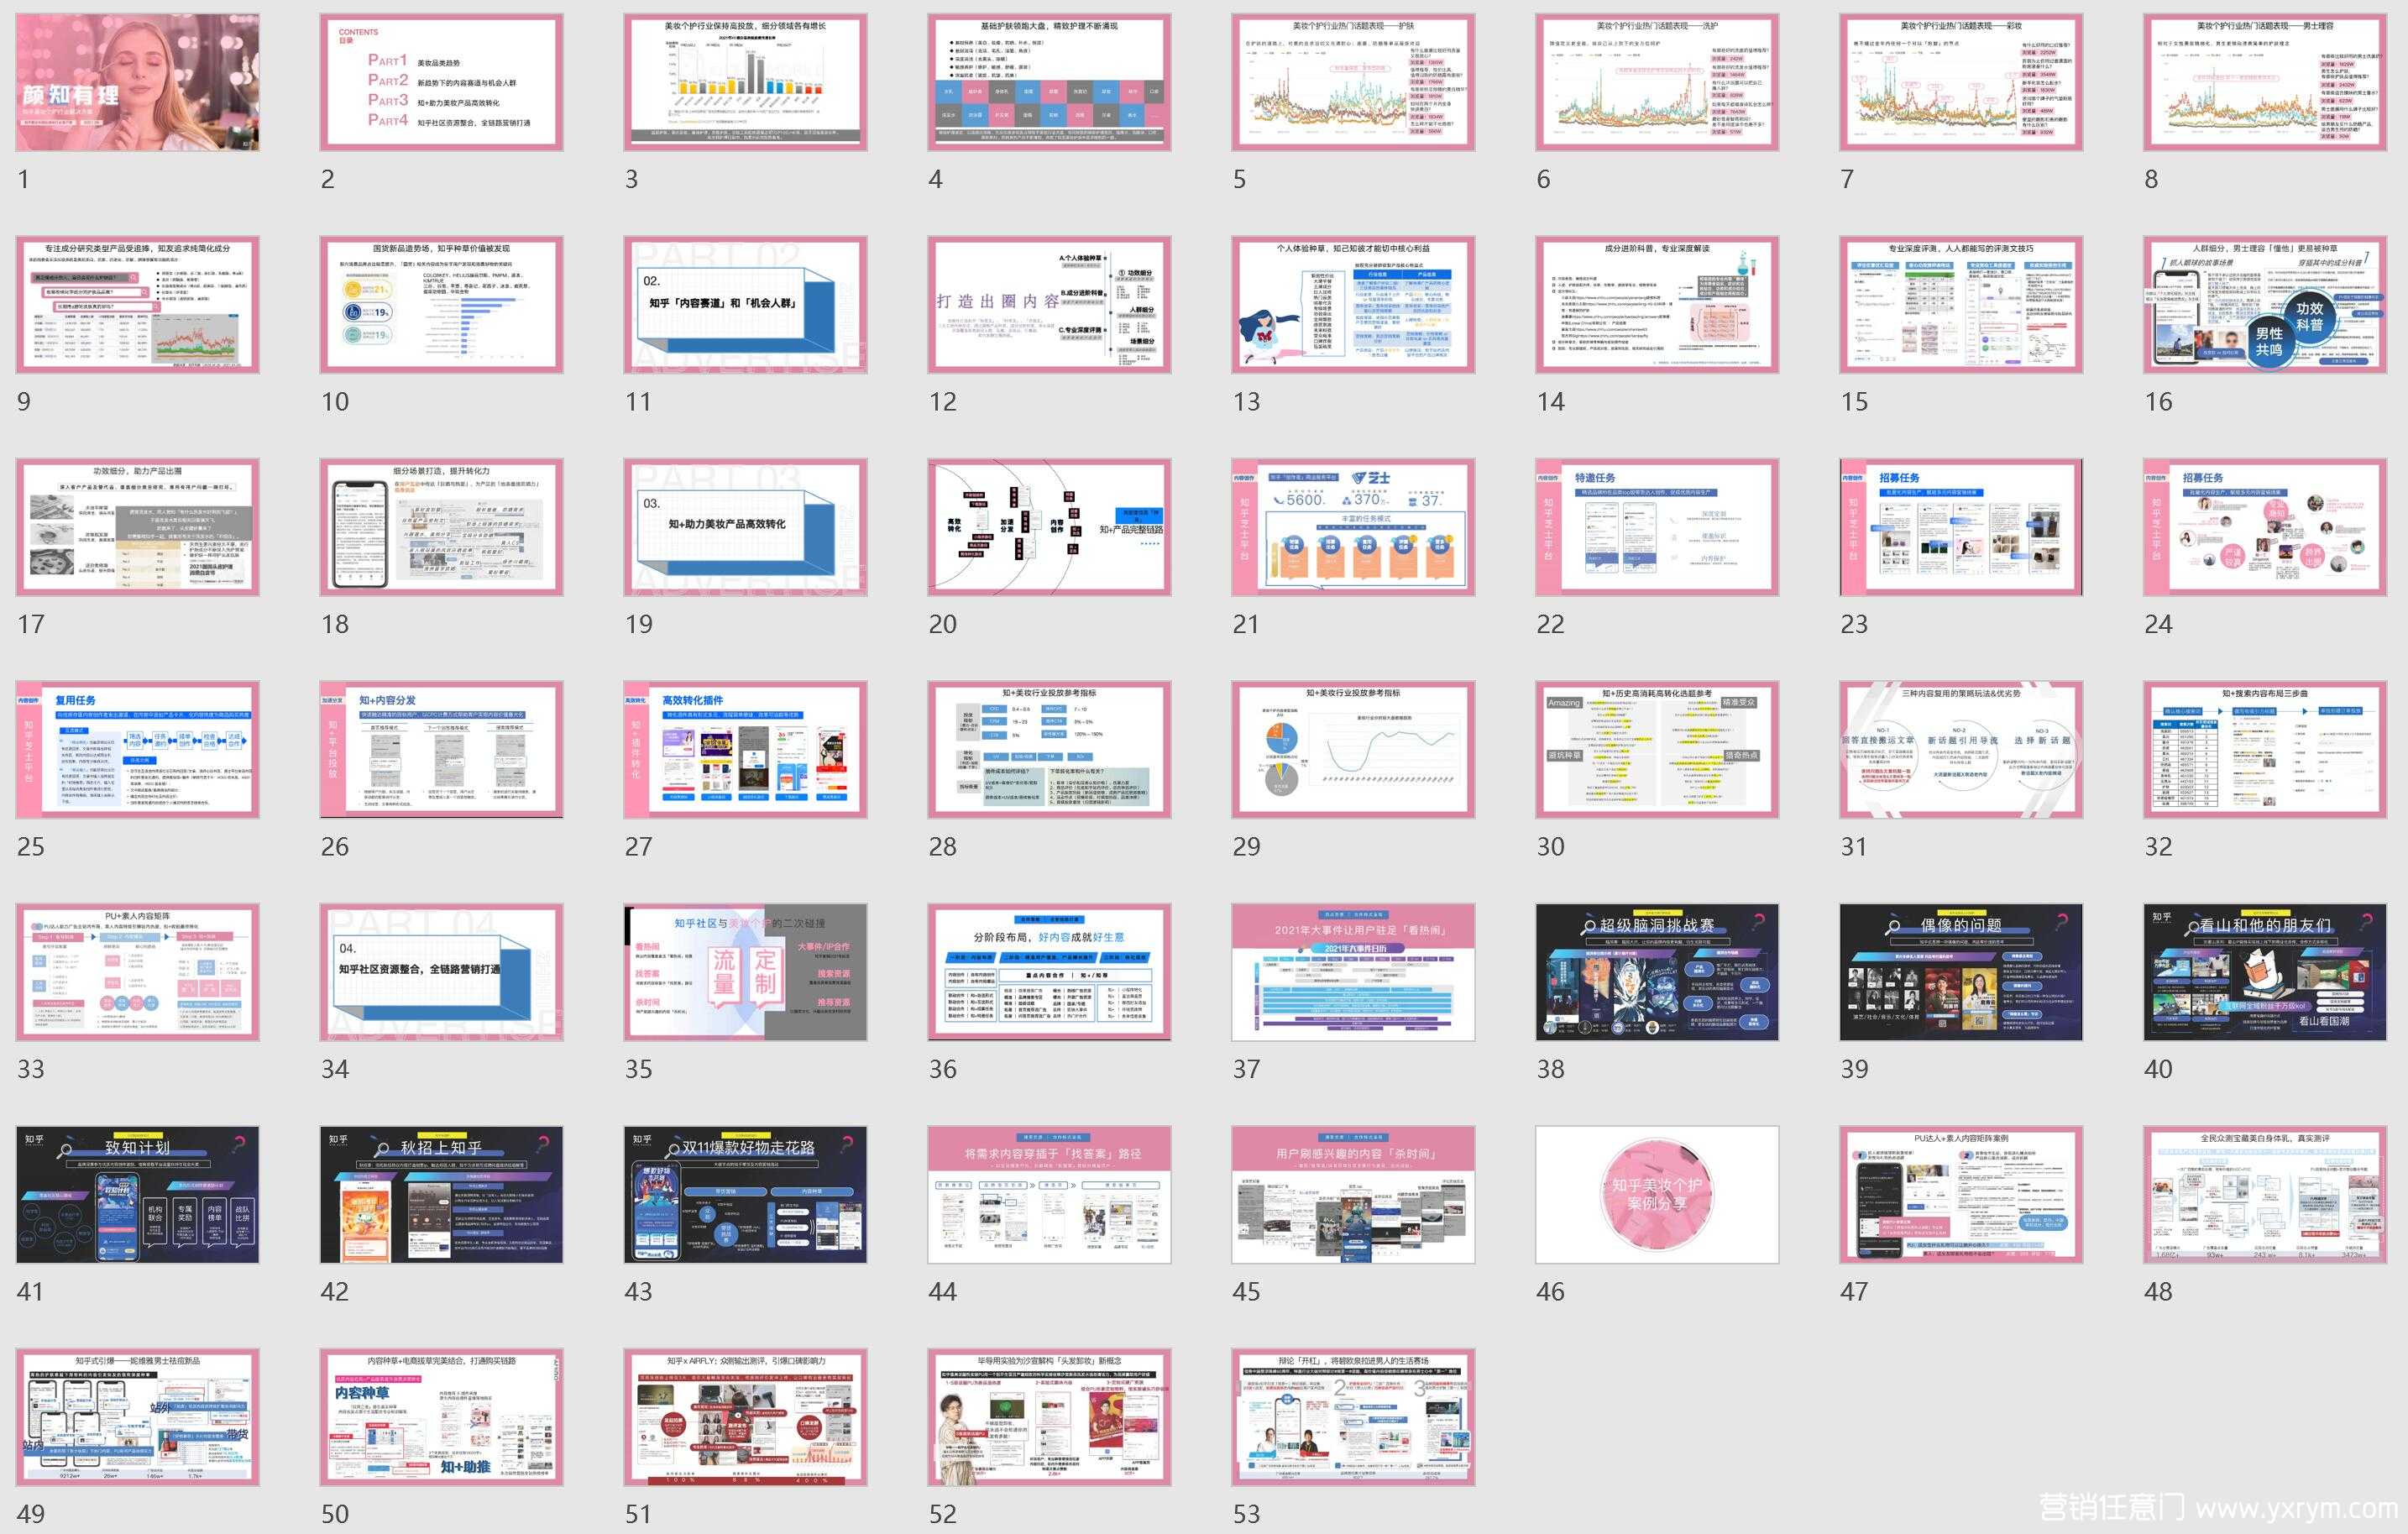The height and width of the screenshot is (1534, 2408).
Task: Choose slide 6 洗护 trend chart thumbnail
Action: (x=1657, y=82)
